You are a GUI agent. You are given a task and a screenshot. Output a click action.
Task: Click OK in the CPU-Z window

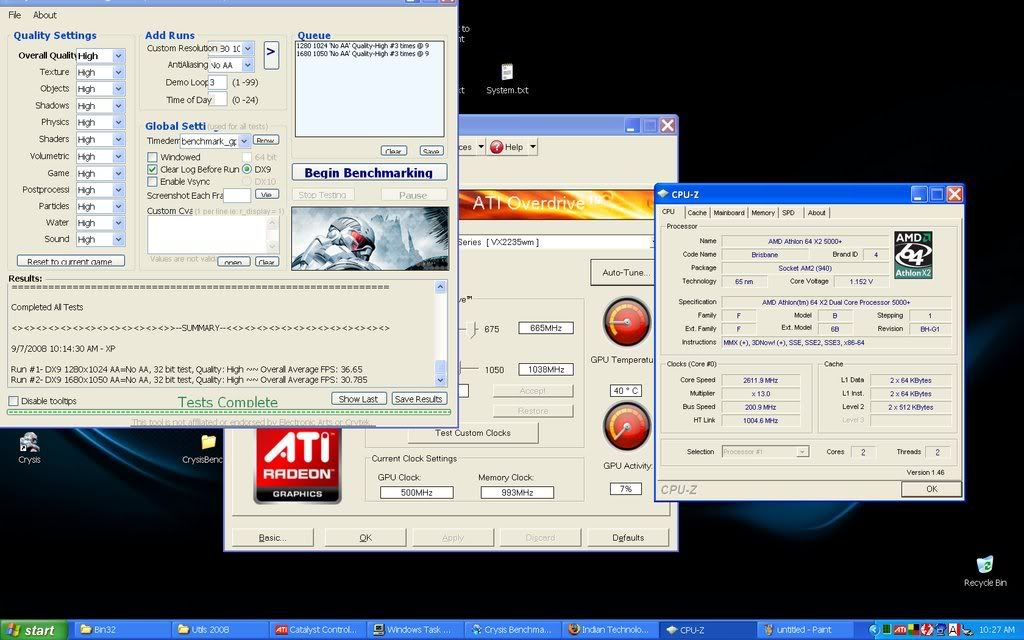tap(931, 488)
